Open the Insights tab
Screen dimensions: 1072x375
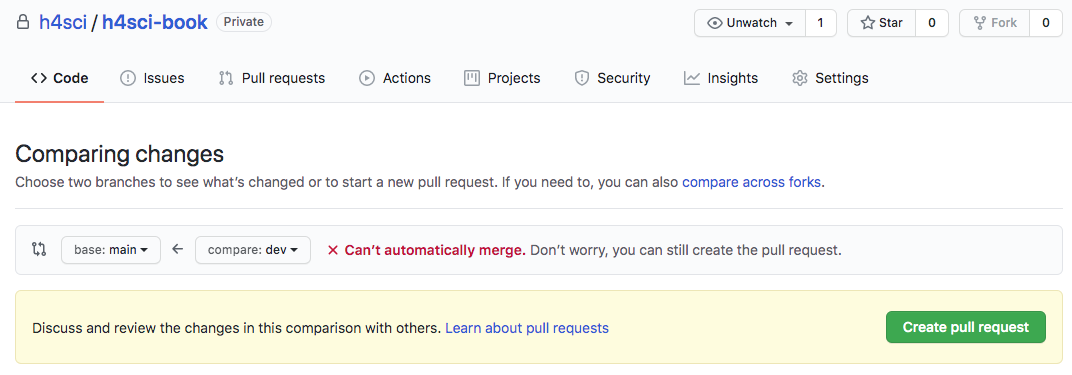pos(721,78)
